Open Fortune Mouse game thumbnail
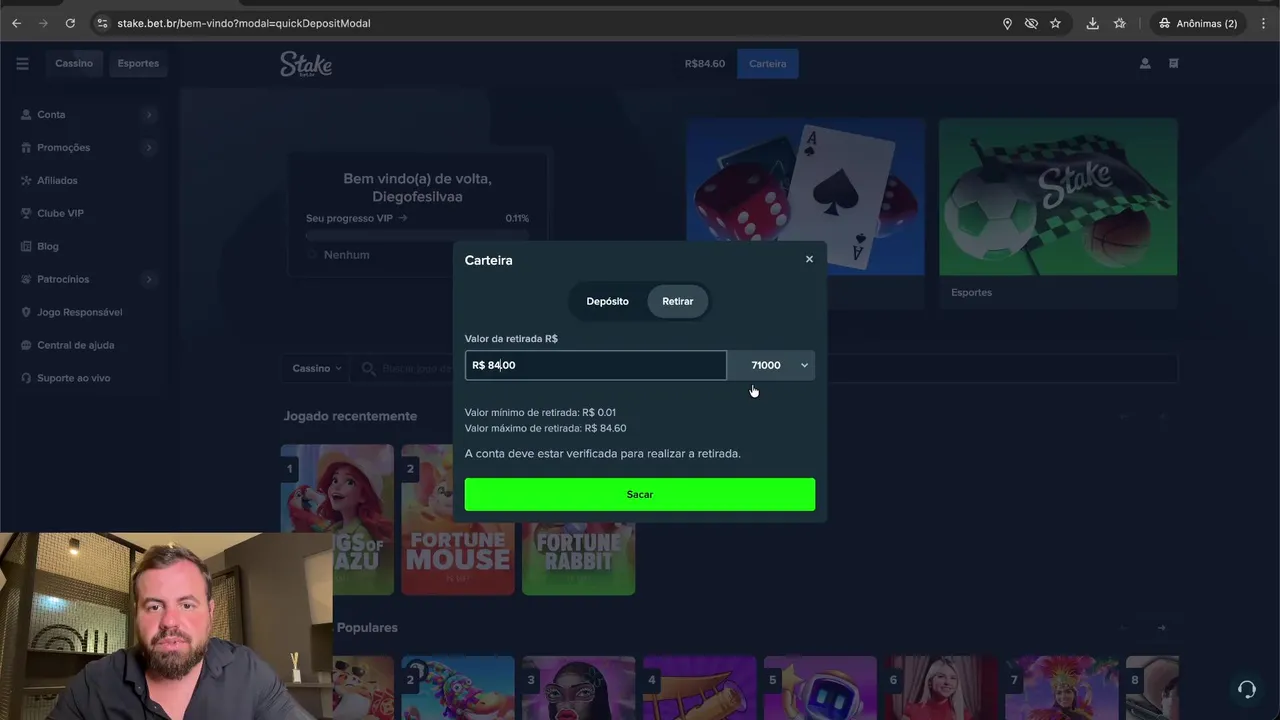This screenshot has width=1280, height=720. coord(458,520)
